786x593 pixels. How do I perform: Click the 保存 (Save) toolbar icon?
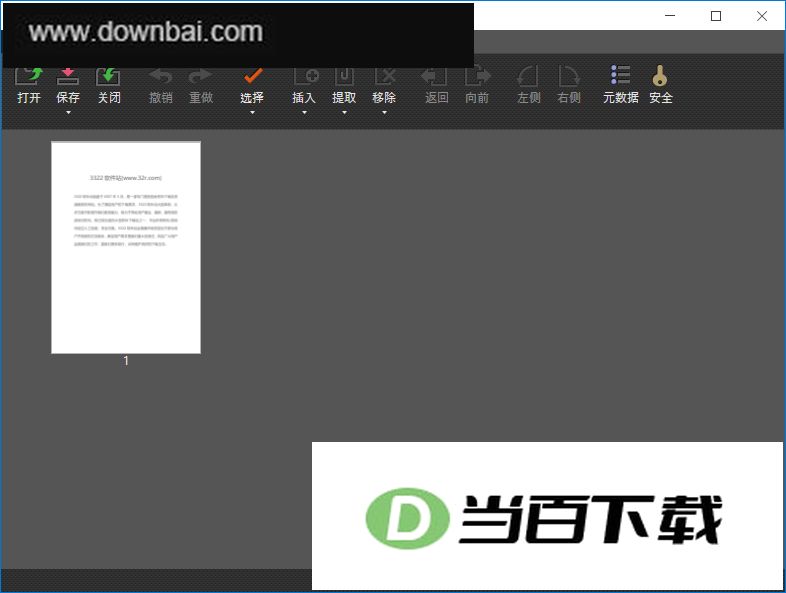click(x=68, y=77)
